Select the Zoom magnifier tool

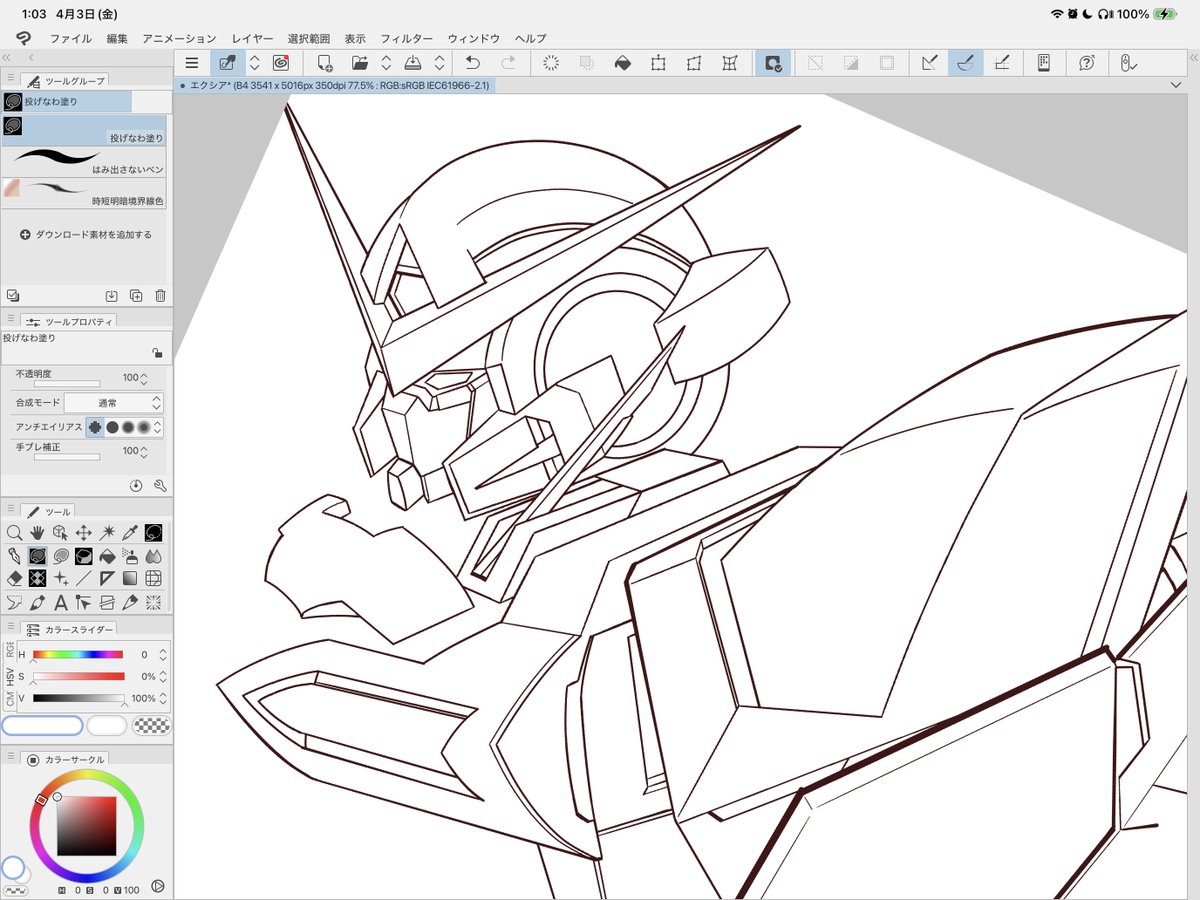click(14, 533)
